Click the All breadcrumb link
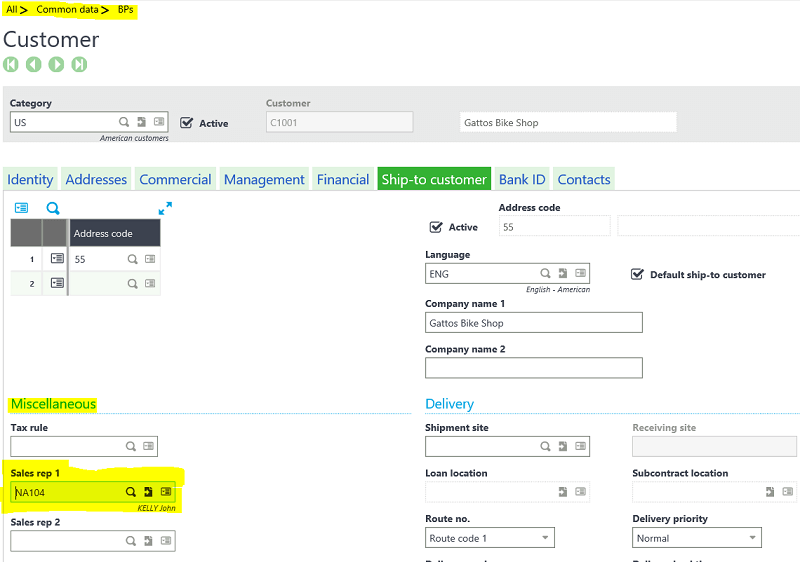This screenshot has width=800, height=562. point(12,9)
